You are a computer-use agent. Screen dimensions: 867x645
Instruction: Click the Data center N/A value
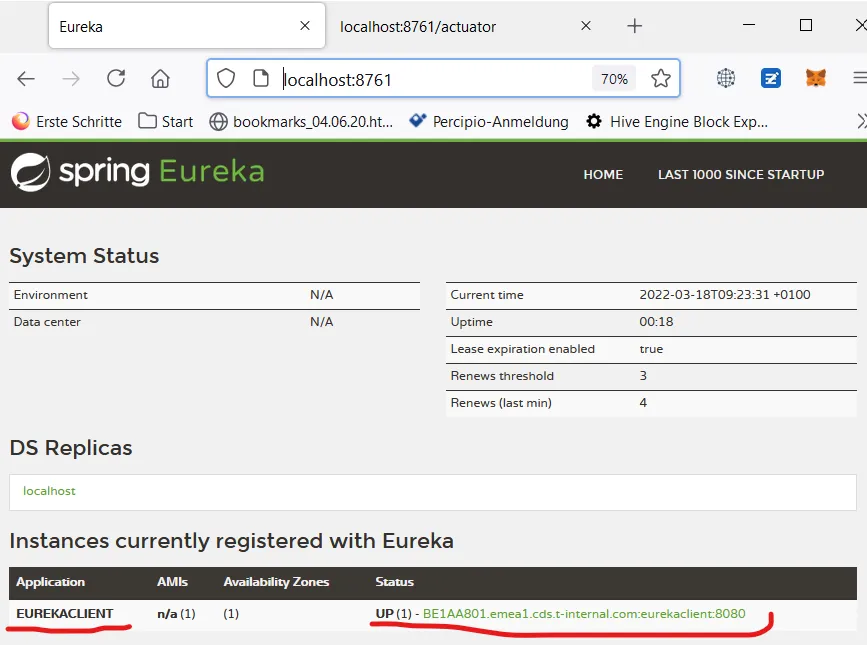tap(321, 322)
